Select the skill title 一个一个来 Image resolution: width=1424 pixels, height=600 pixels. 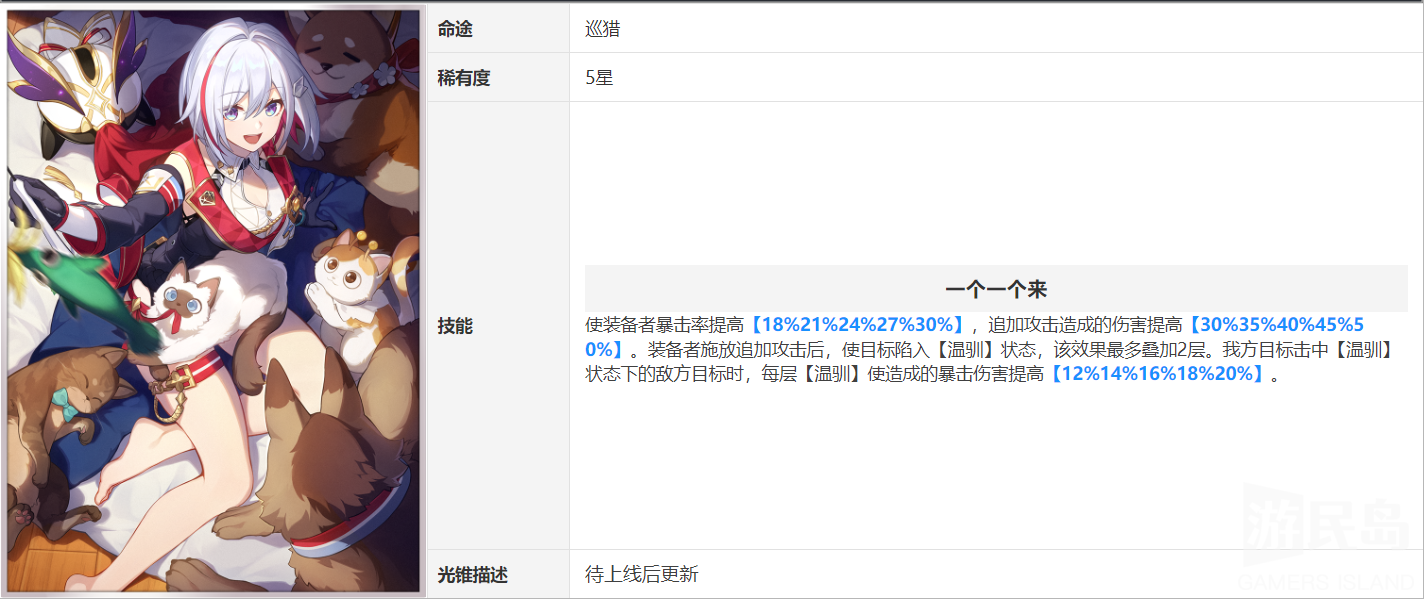996,289
